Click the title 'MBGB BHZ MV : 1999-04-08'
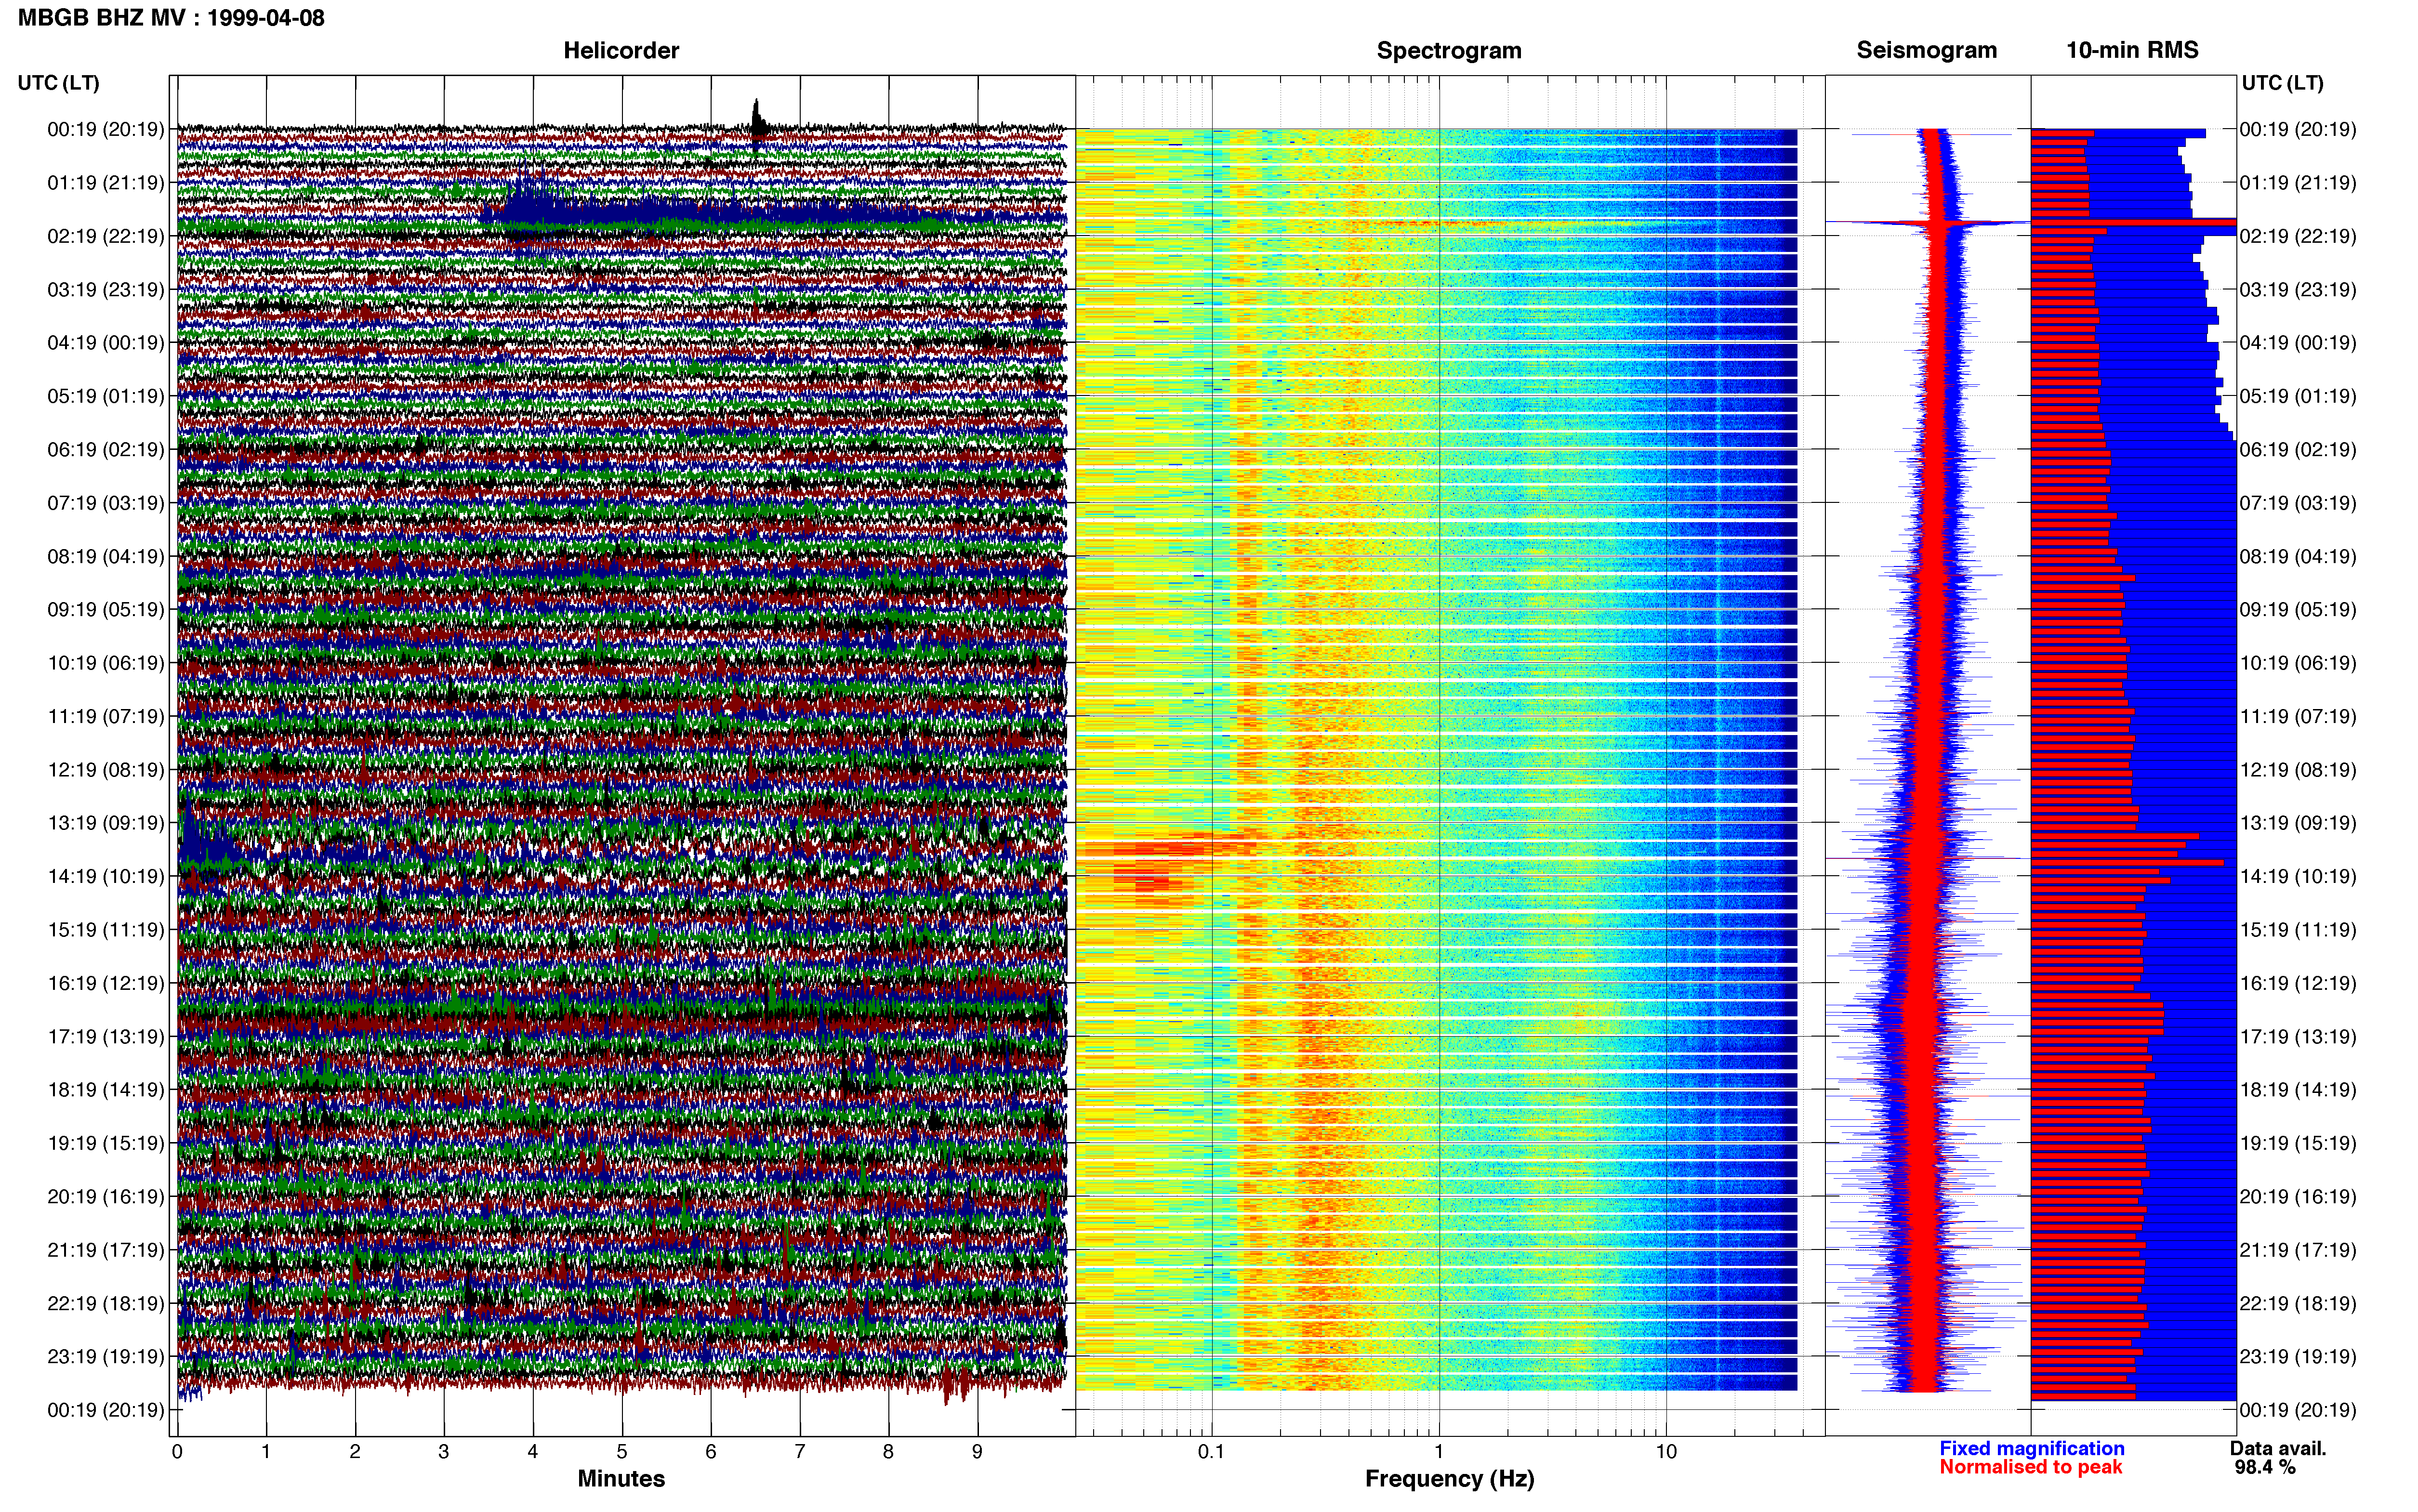 pyautogui.click(x=171, y=17)
